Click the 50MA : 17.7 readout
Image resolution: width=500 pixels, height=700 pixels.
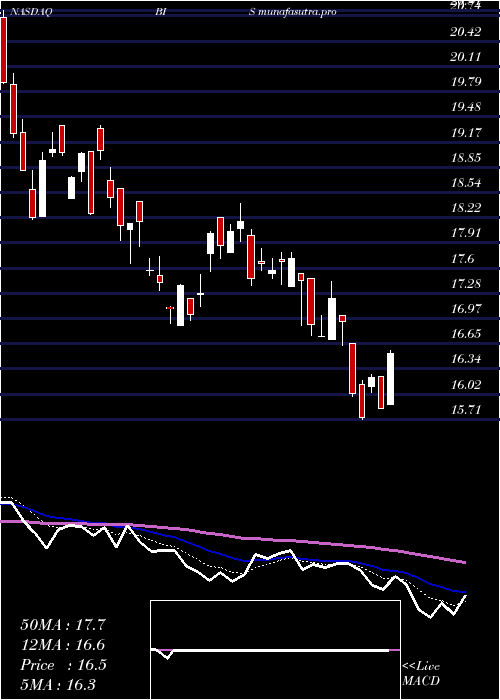[x=63, y=625]
